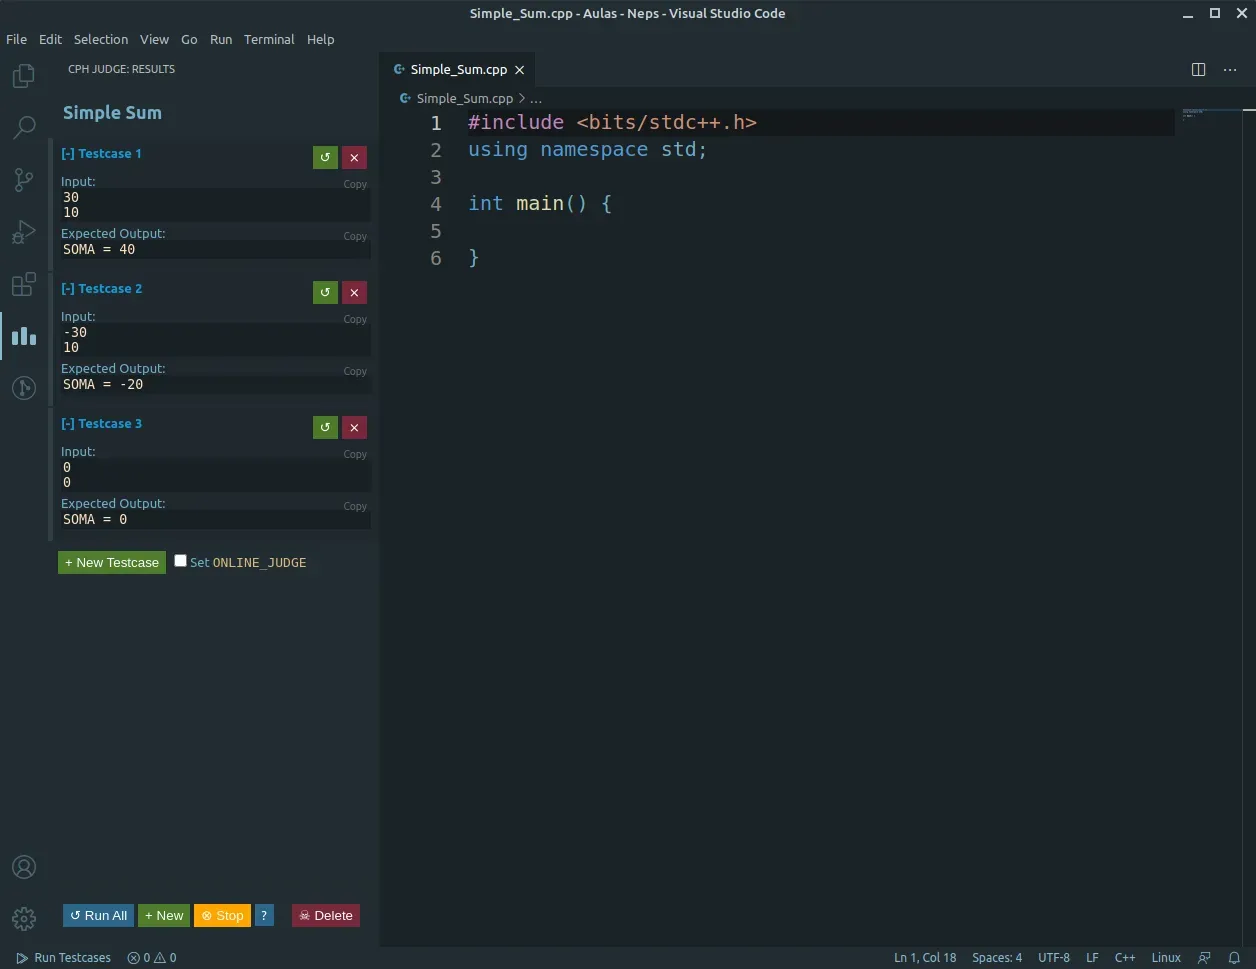Copy Testcase 2 expected output

coord(355,371)
